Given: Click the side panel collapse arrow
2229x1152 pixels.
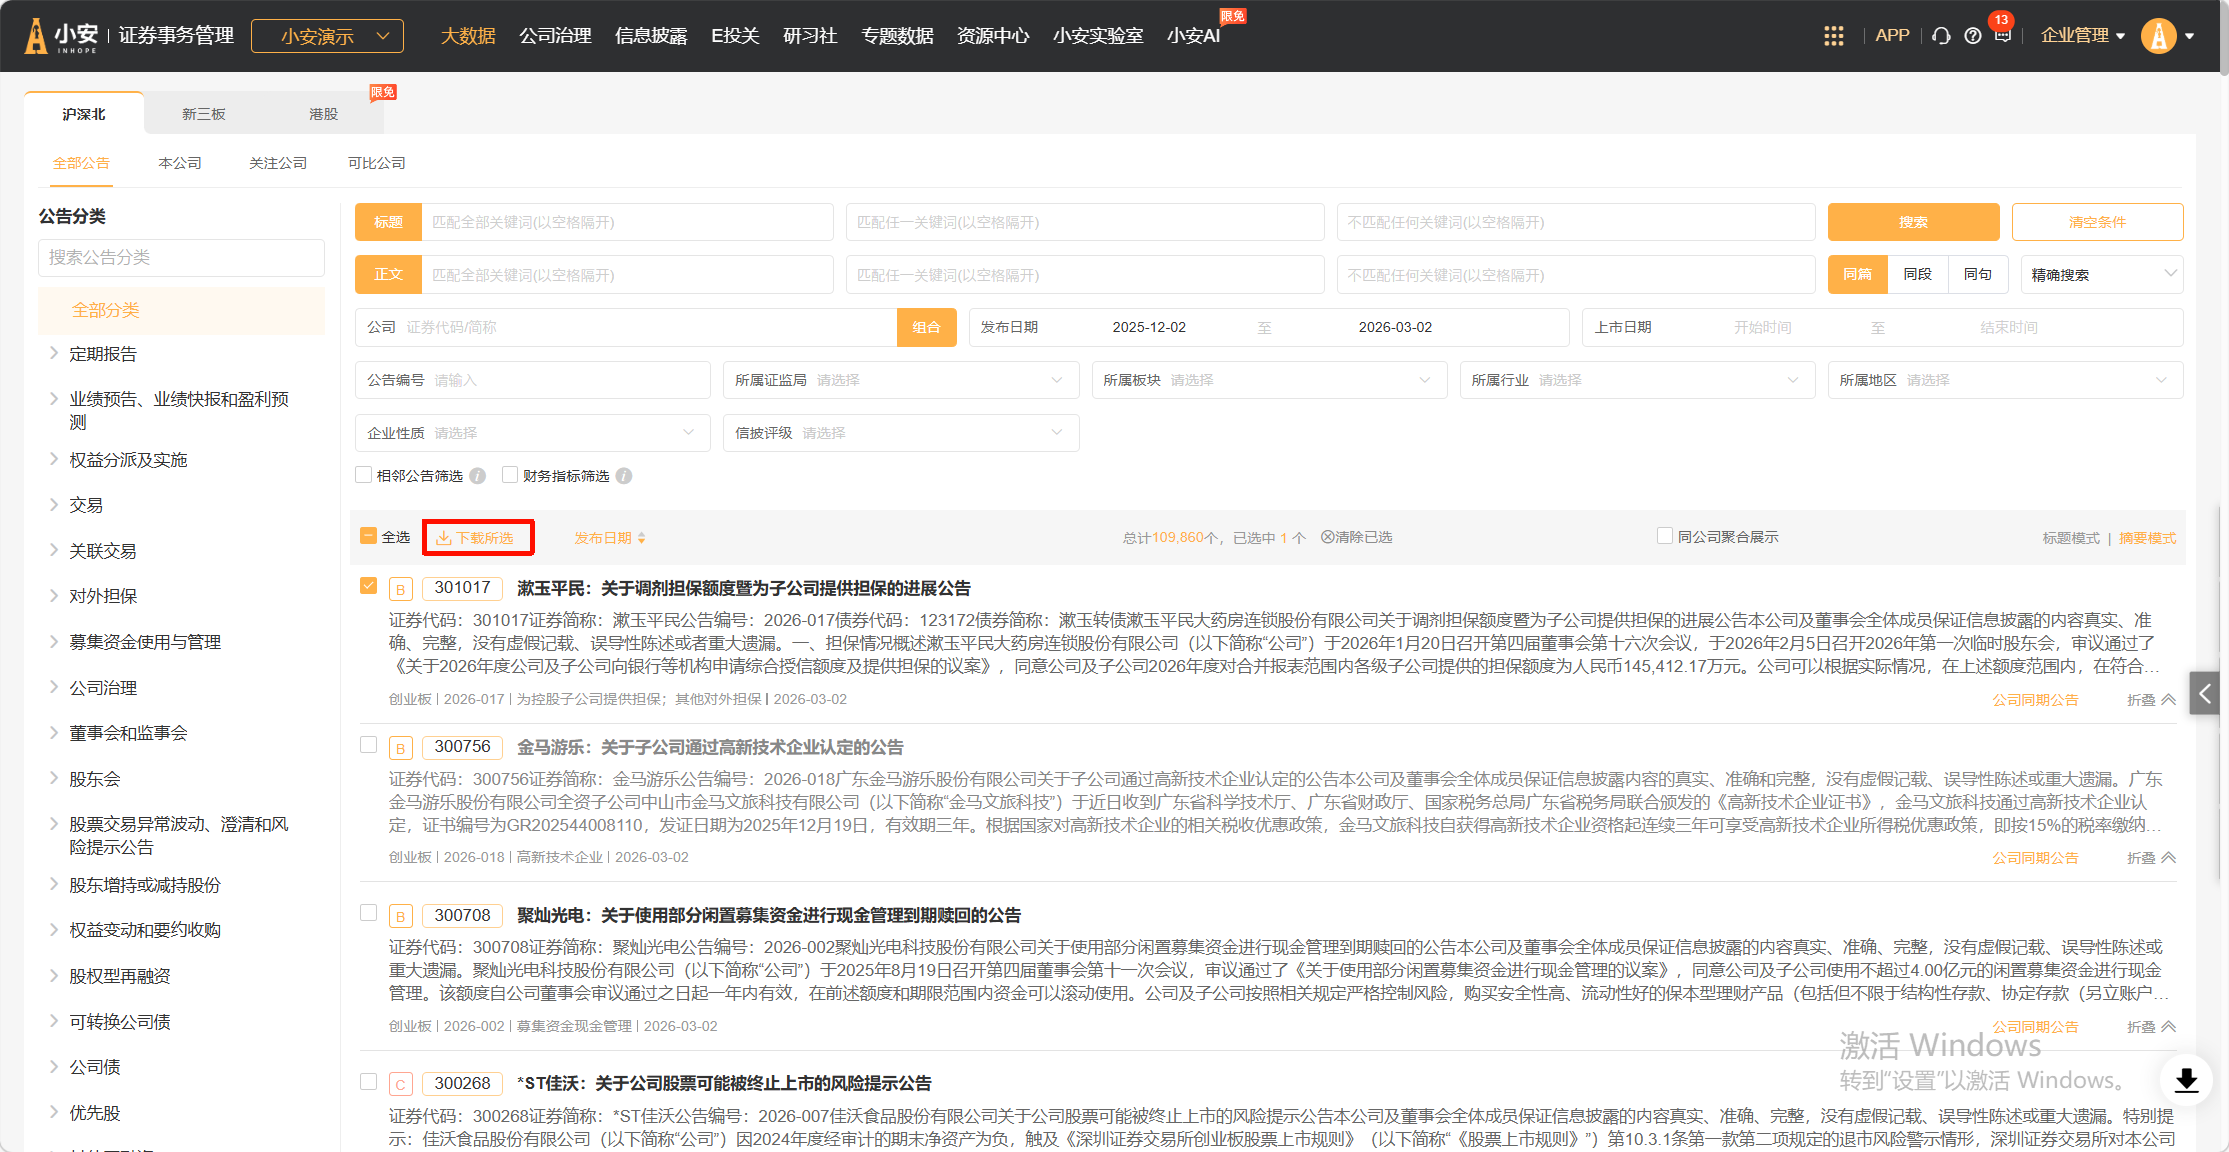Looking at the screenshot, I should coord(2205,693).
